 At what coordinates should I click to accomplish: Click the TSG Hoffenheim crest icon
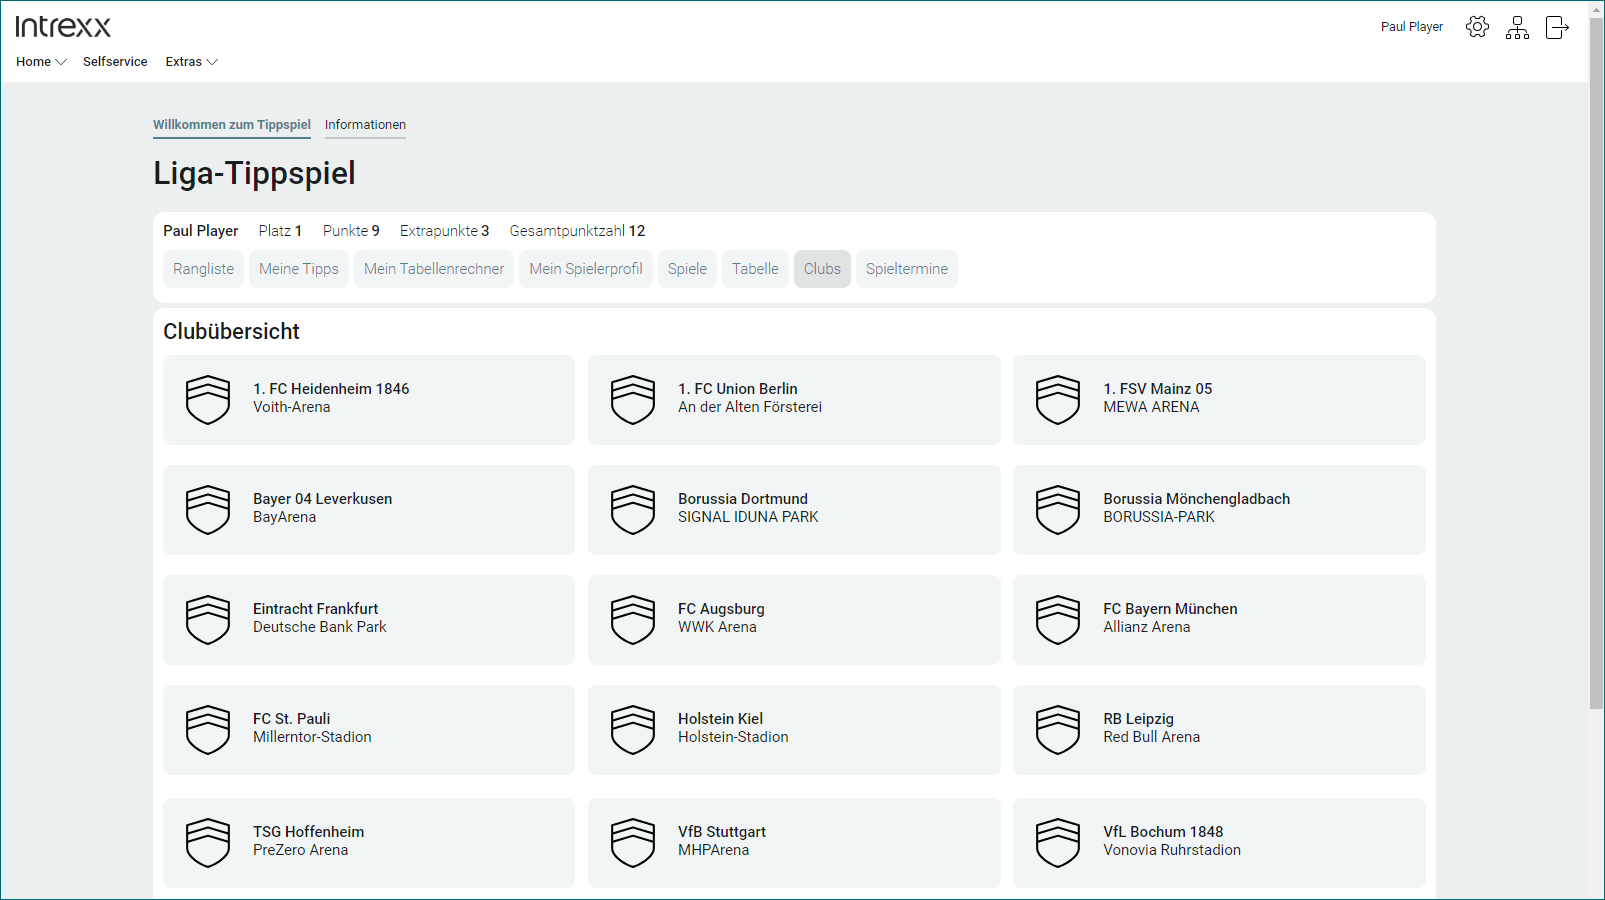tap(208, 843)
